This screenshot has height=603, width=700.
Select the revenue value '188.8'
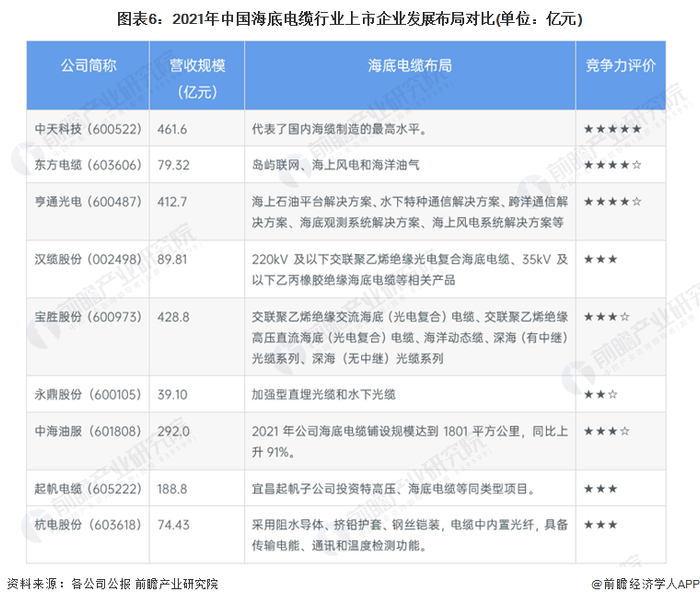(x=172, y=489)
